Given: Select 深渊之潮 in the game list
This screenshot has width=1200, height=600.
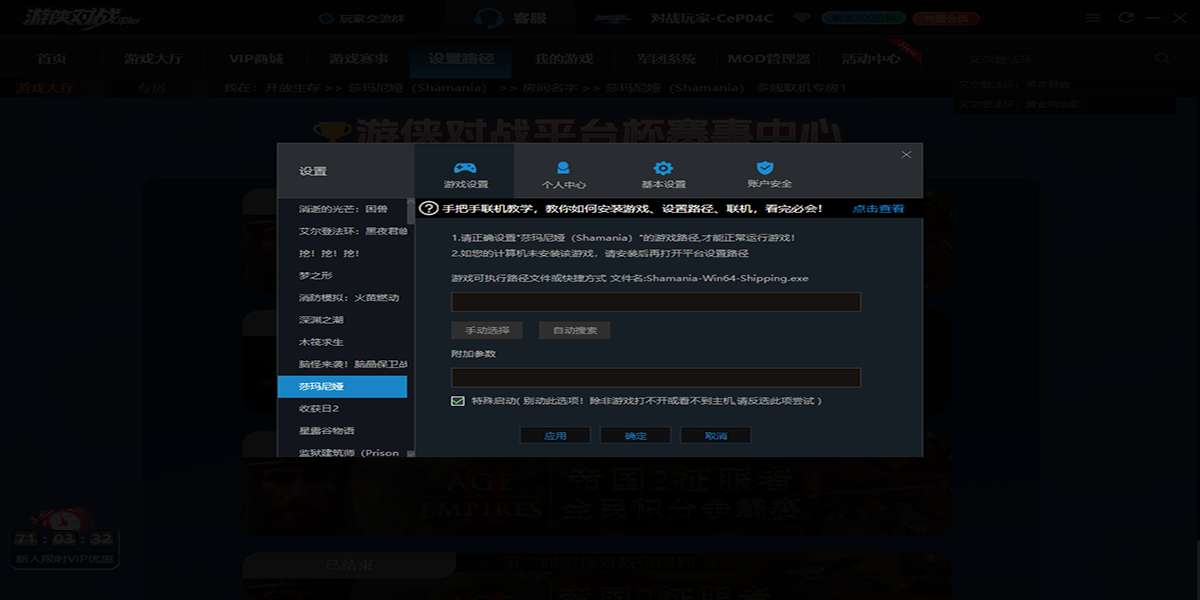Looking at the screenshot, I should click(342, 320).
